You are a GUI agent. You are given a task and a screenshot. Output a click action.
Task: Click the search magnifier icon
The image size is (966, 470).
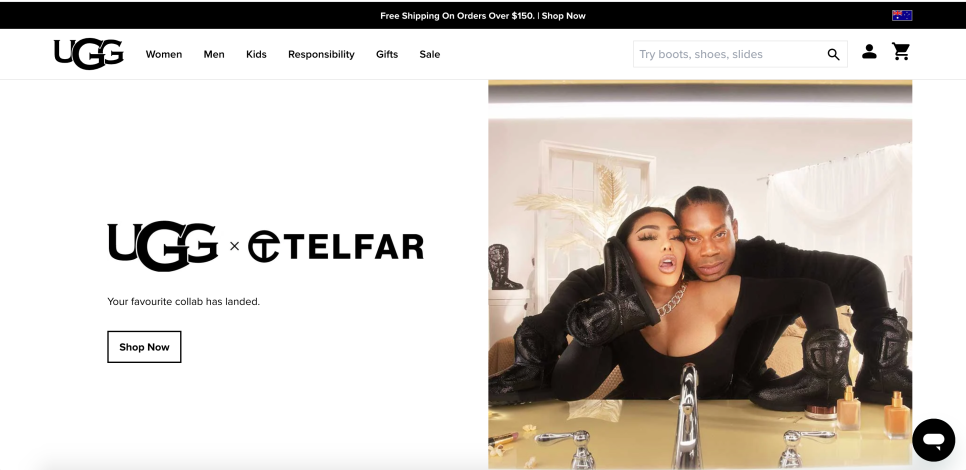(833, 54)
